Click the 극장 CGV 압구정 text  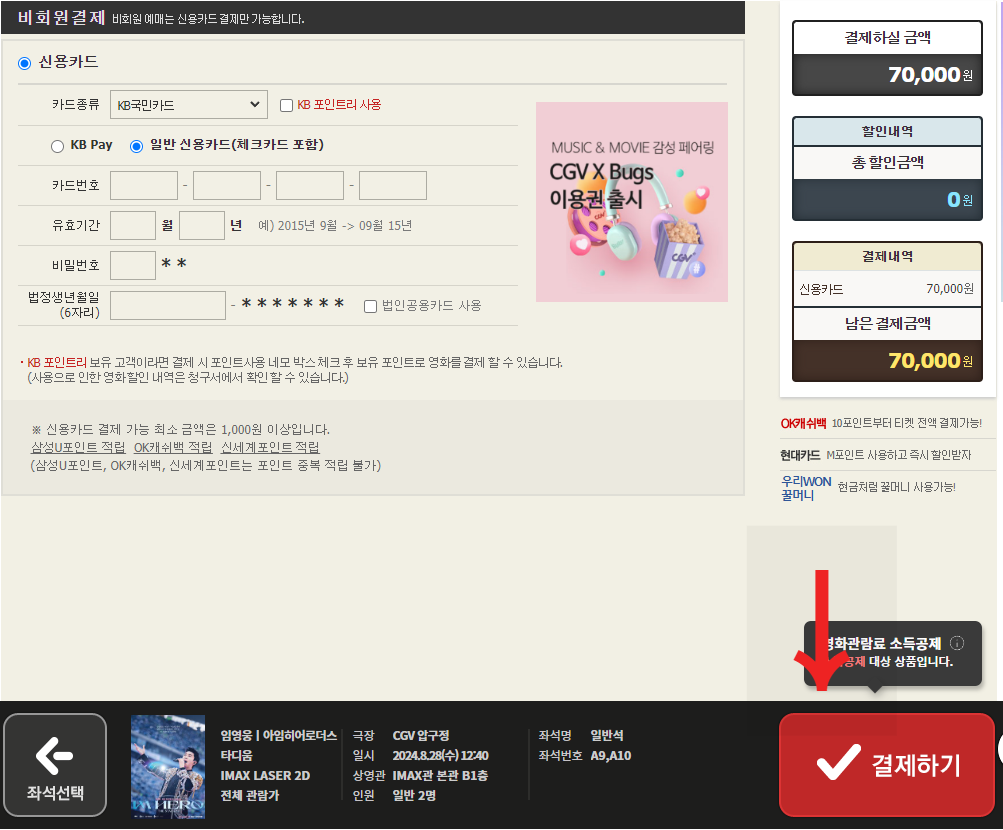pyautogui.click(x=401, y=736)
